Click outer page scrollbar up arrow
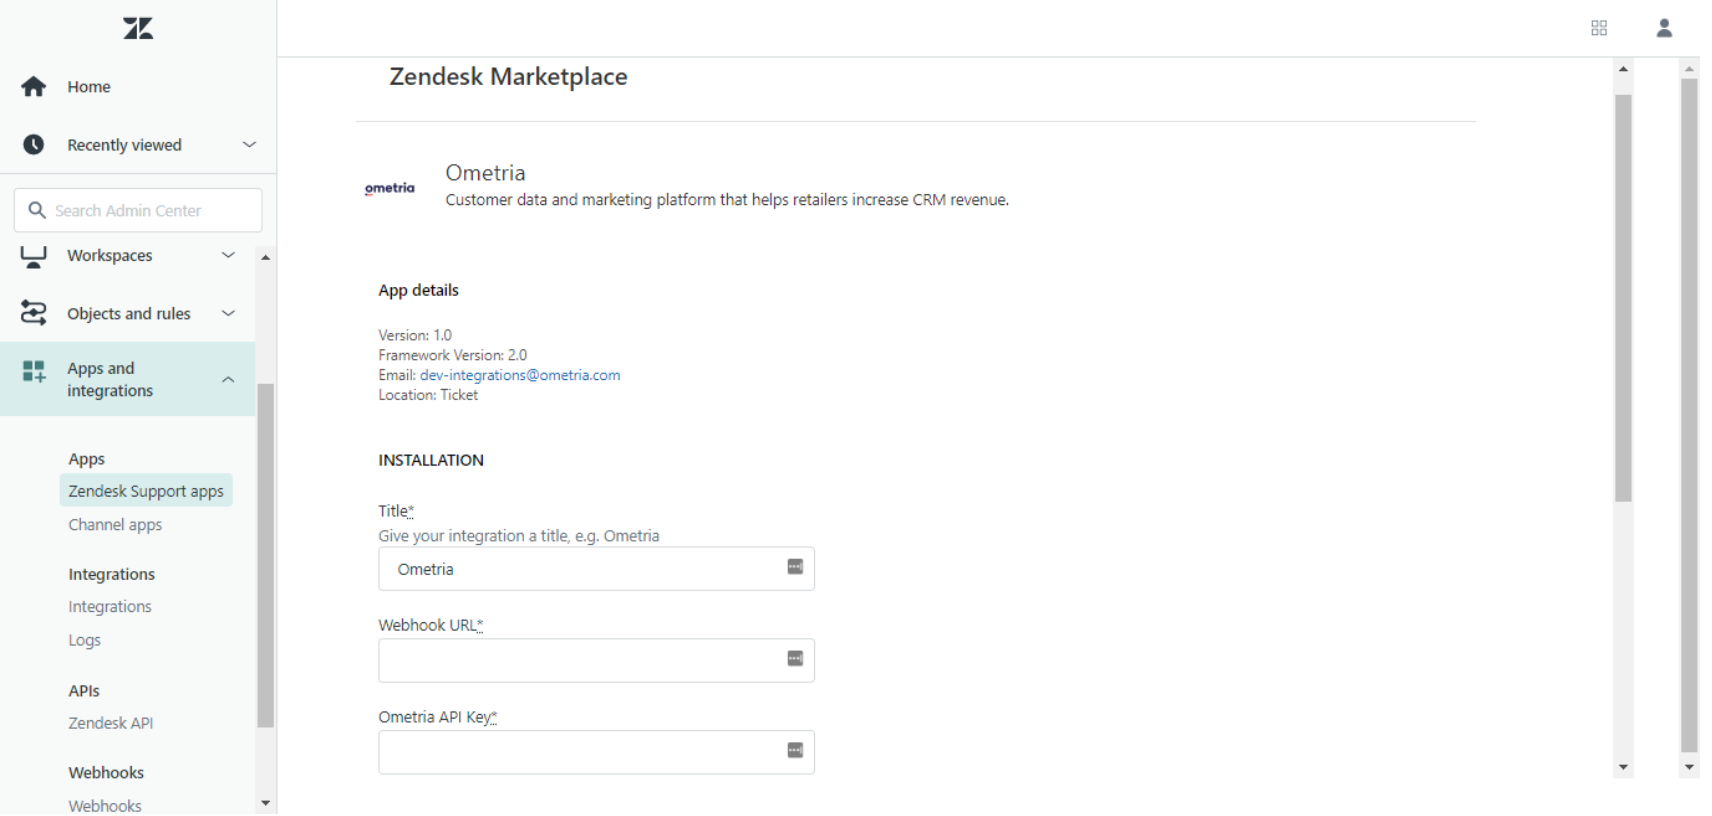This screenshot has height=816, width=1712. pos(1689,69)
